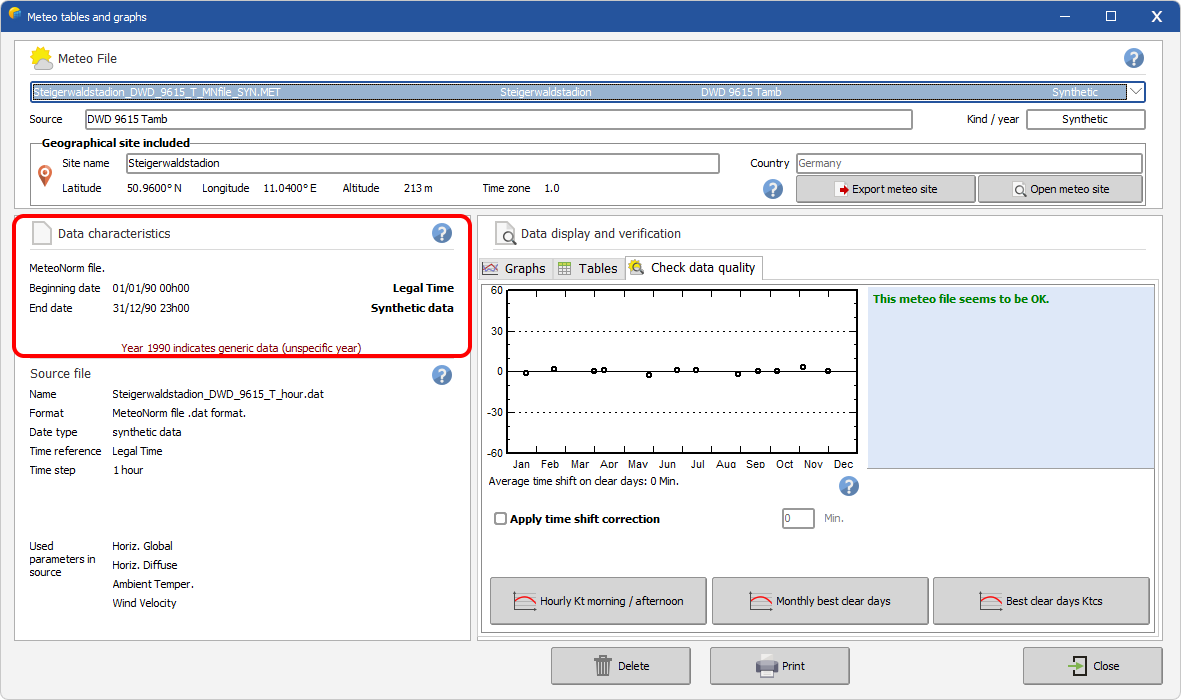Click the Altitude value 213 m
This screenshot has height=700, width=1181.
click(418, 188)
